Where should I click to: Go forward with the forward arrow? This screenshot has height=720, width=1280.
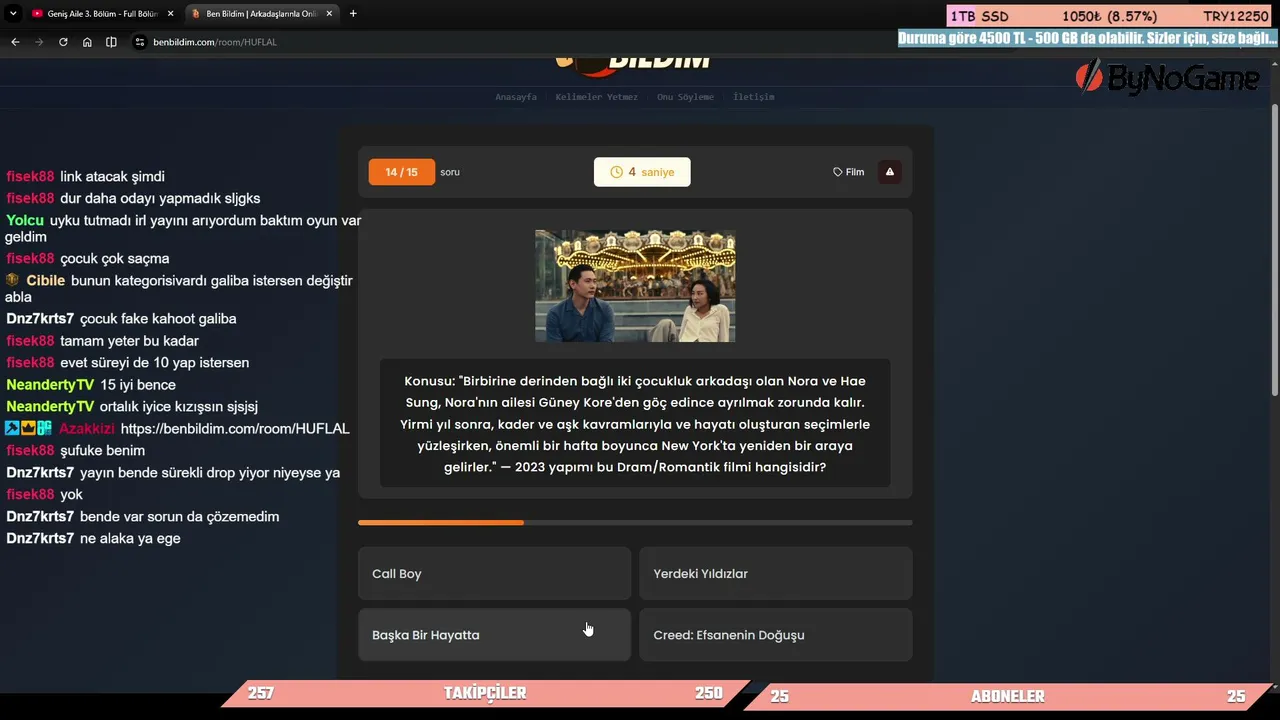tap(39, 42)
